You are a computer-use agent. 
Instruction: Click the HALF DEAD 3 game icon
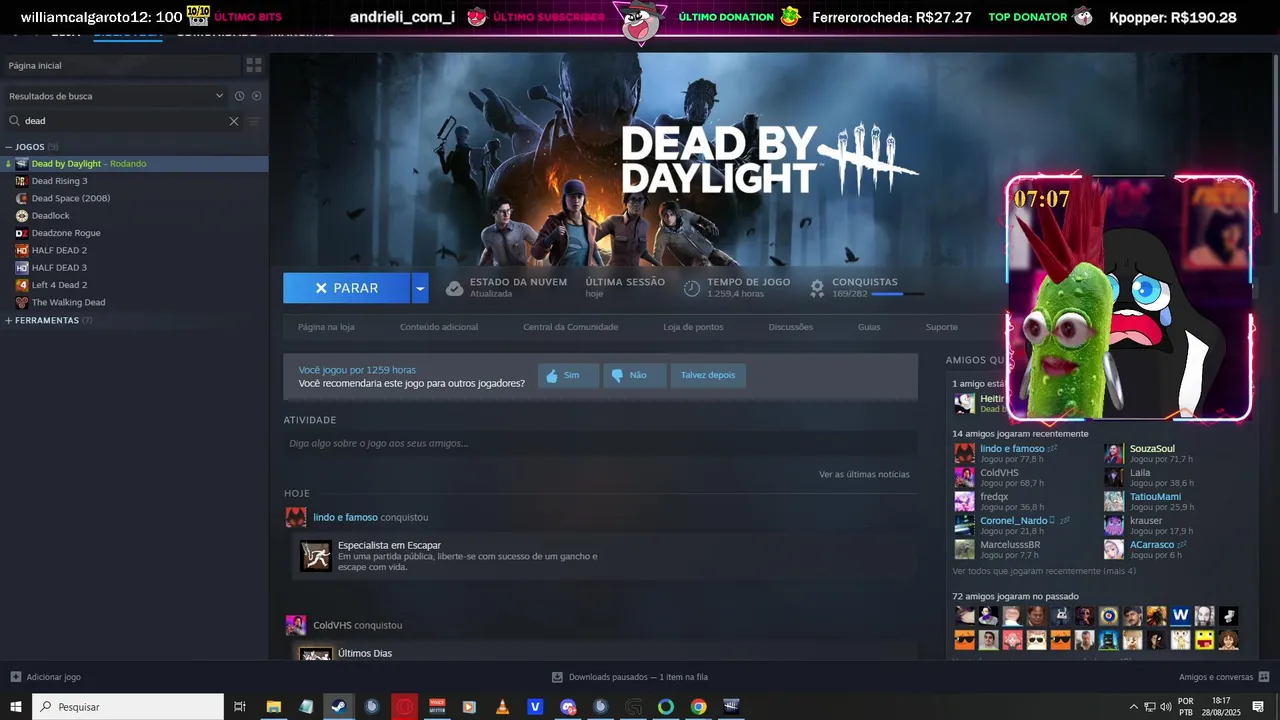22,267
